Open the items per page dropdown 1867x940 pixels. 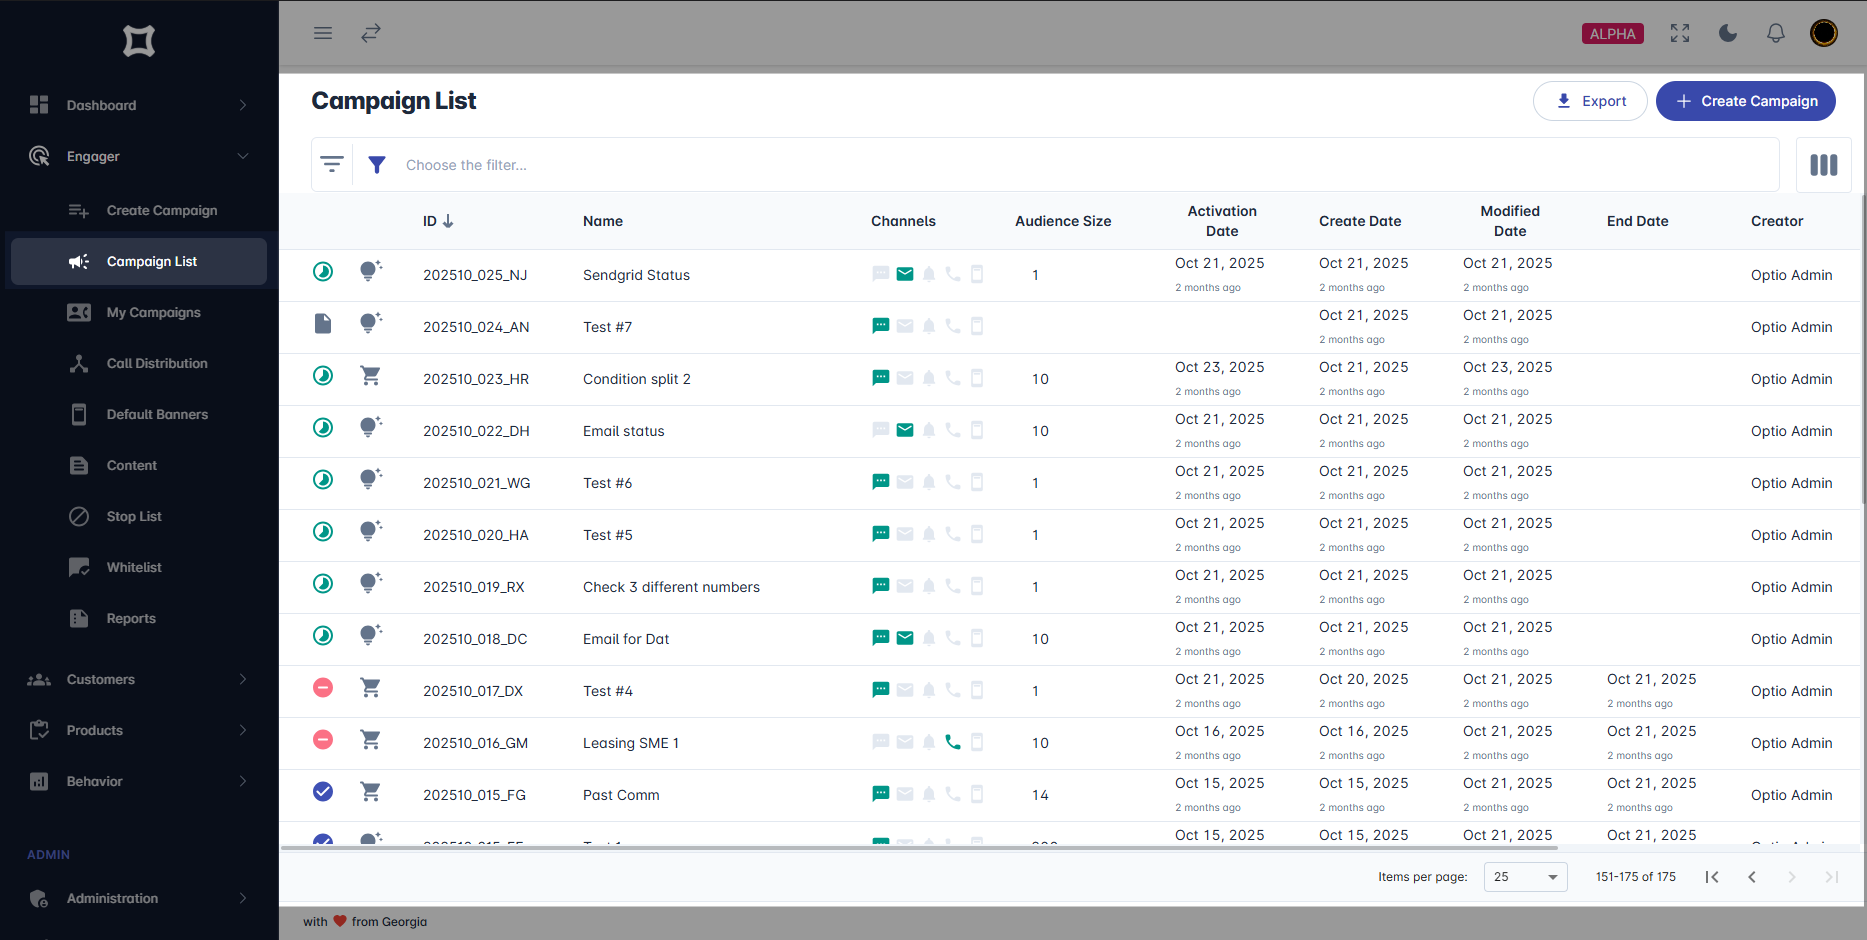1526,877
